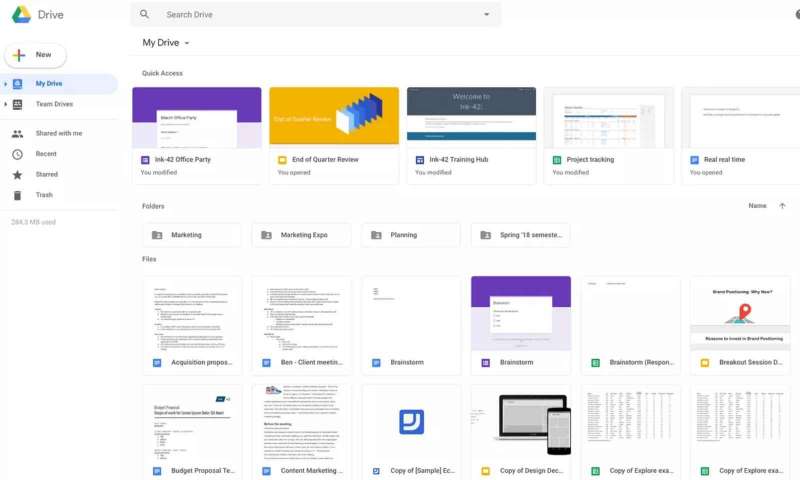
Task: Open the Planning folder
Action: point(411,235)
